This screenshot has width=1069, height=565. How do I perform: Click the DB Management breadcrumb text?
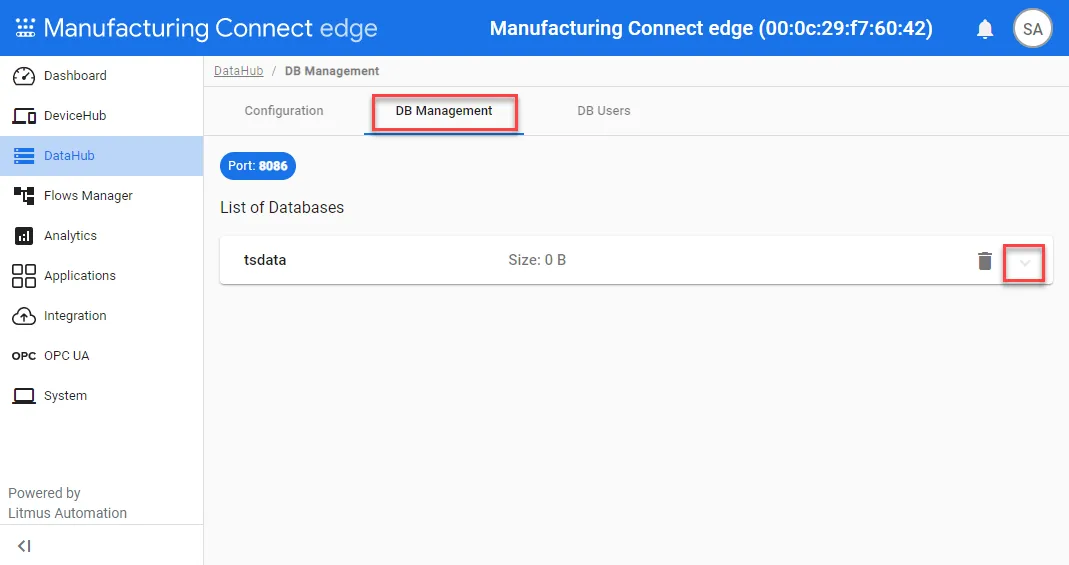(x=332, y=71)
